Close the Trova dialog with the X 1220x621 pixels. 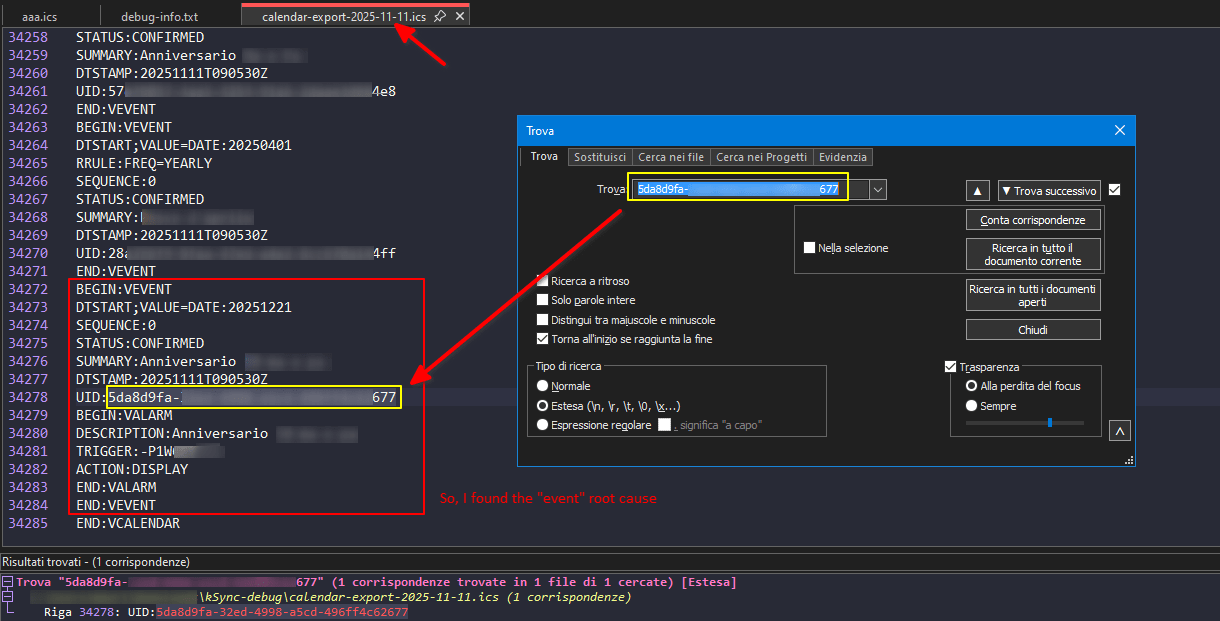tap(1120, 131)
